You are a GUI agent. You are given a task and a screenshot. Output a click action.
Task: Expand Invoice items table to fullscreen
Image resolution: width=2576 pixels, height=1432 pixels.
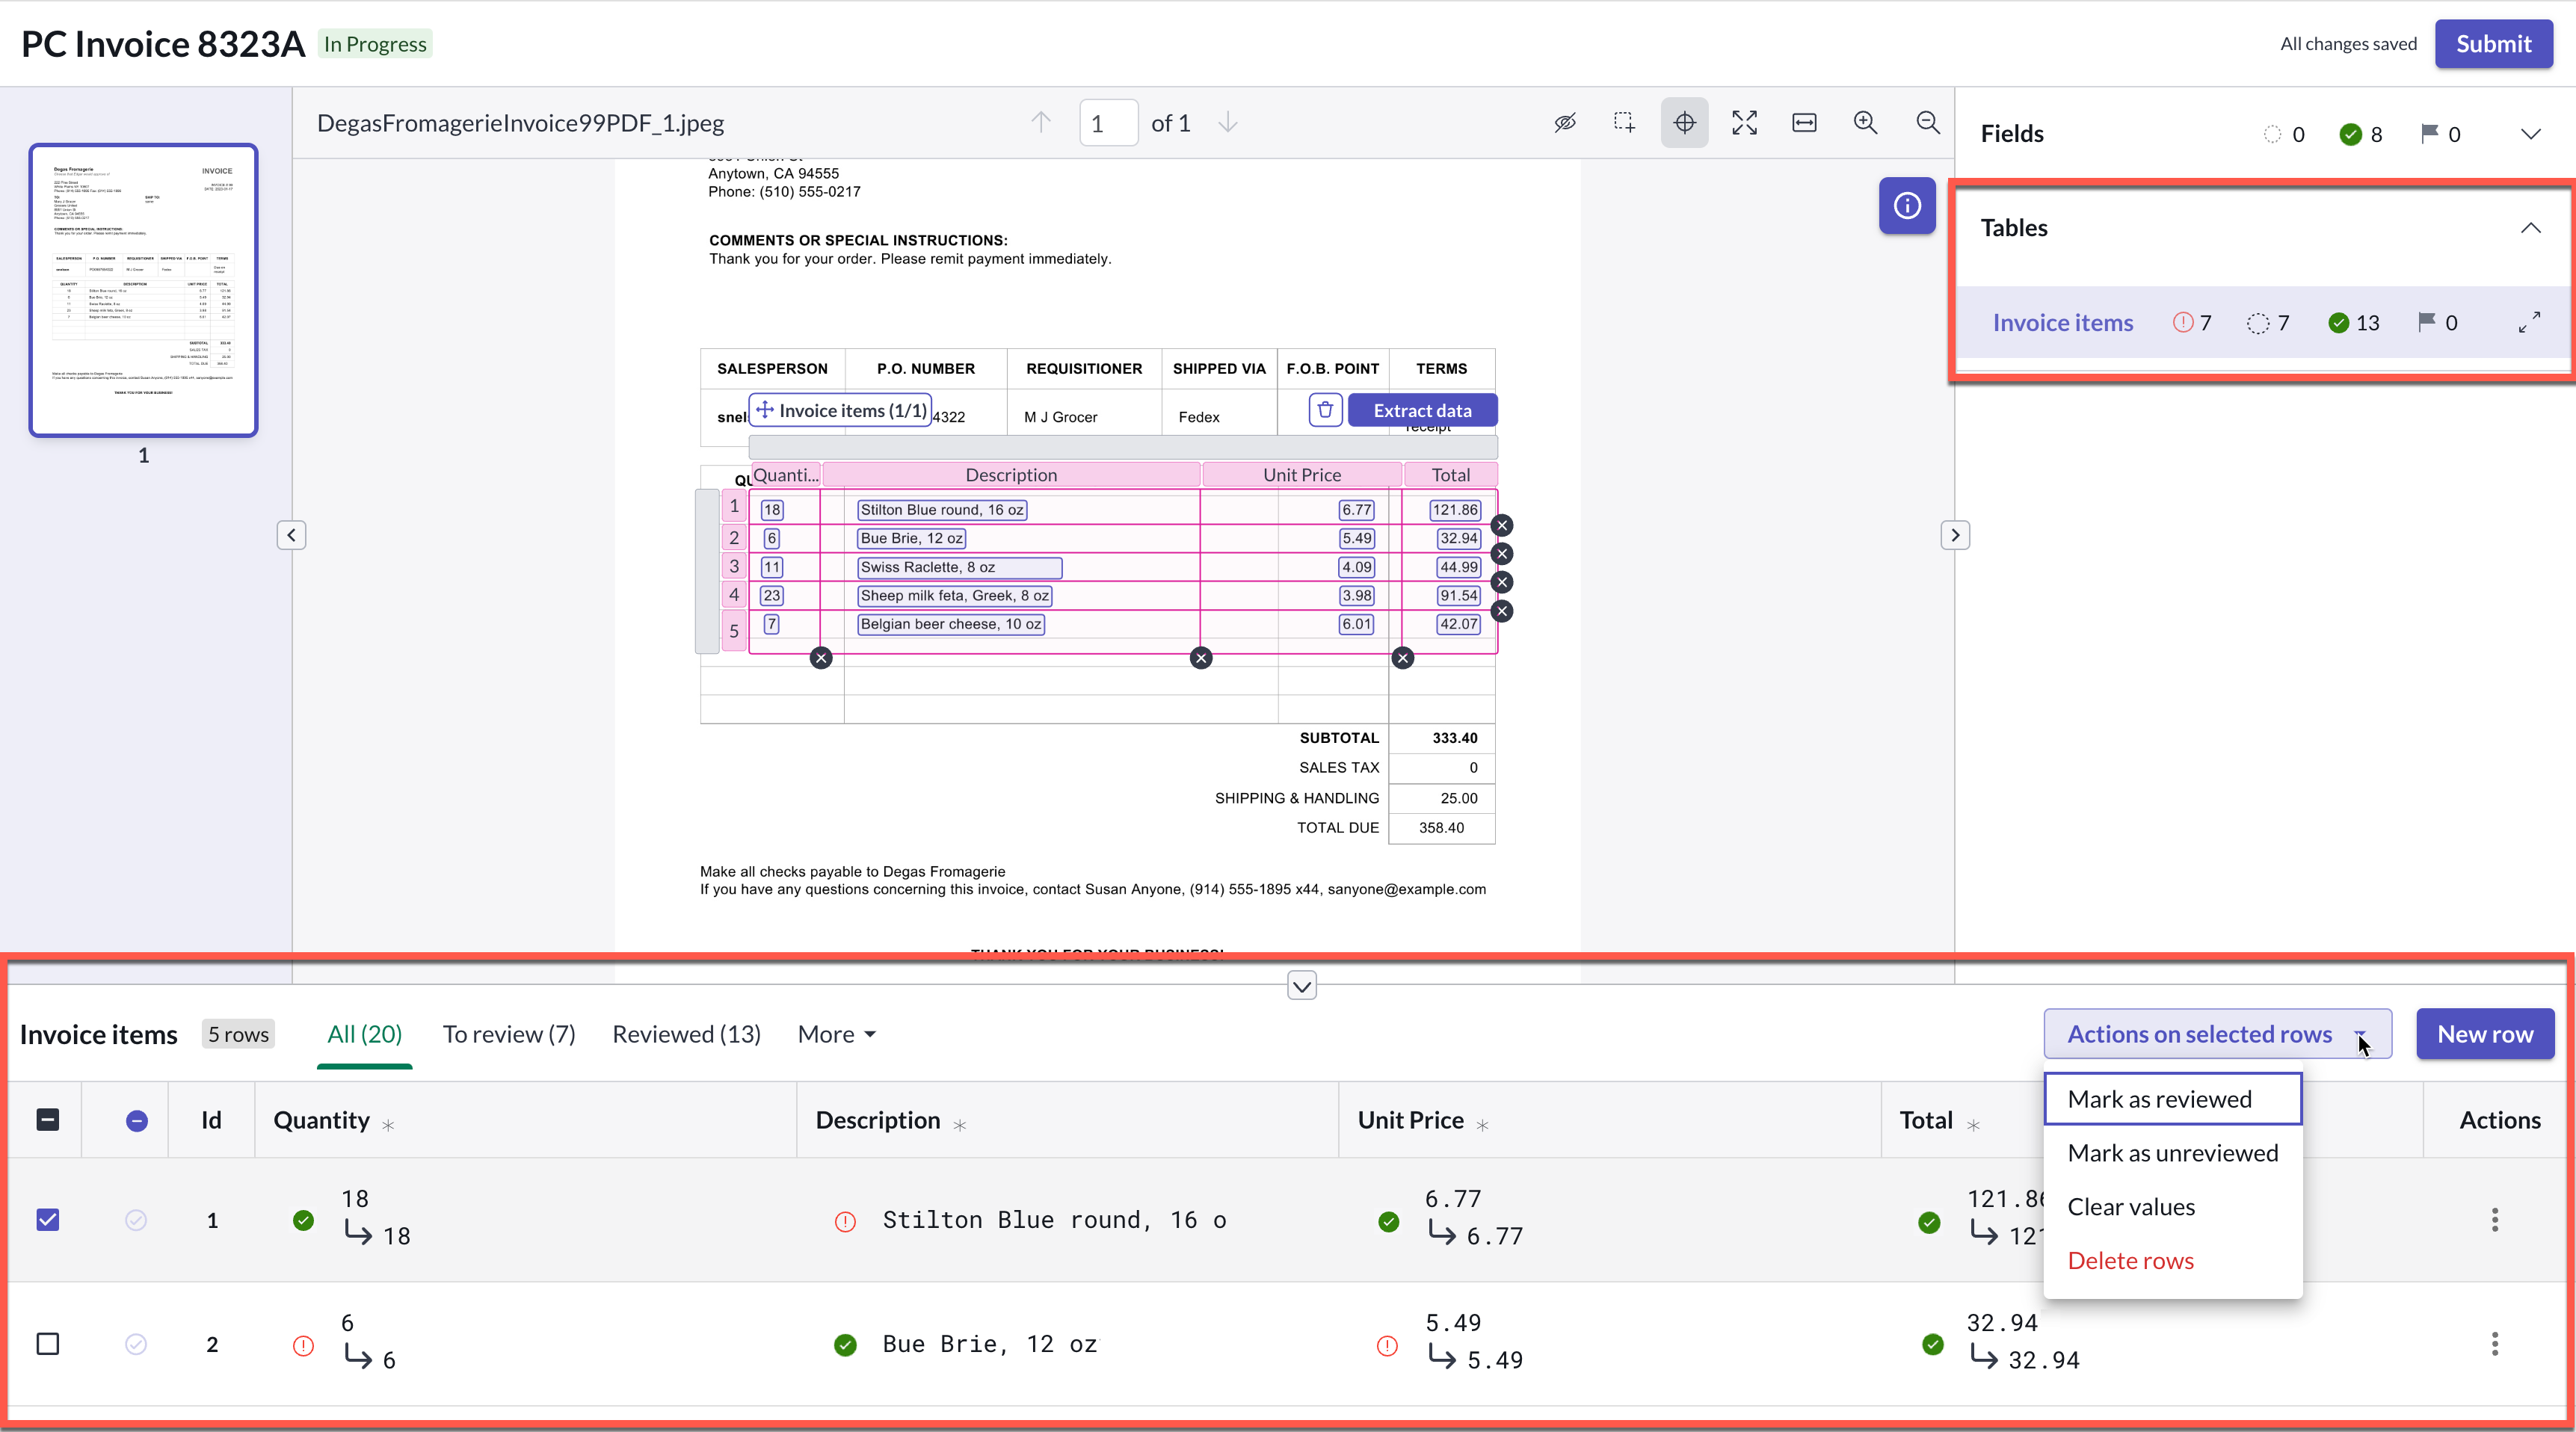coord(2529,323)
